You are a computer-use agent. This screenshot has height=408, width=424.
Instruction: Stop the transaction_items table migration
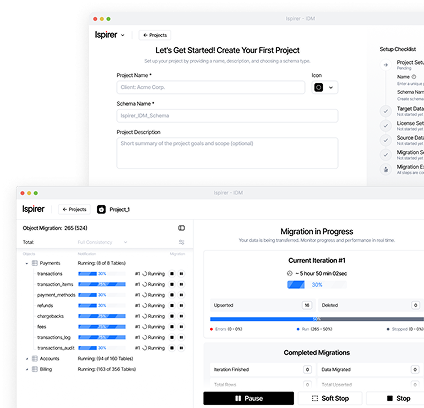172,284
